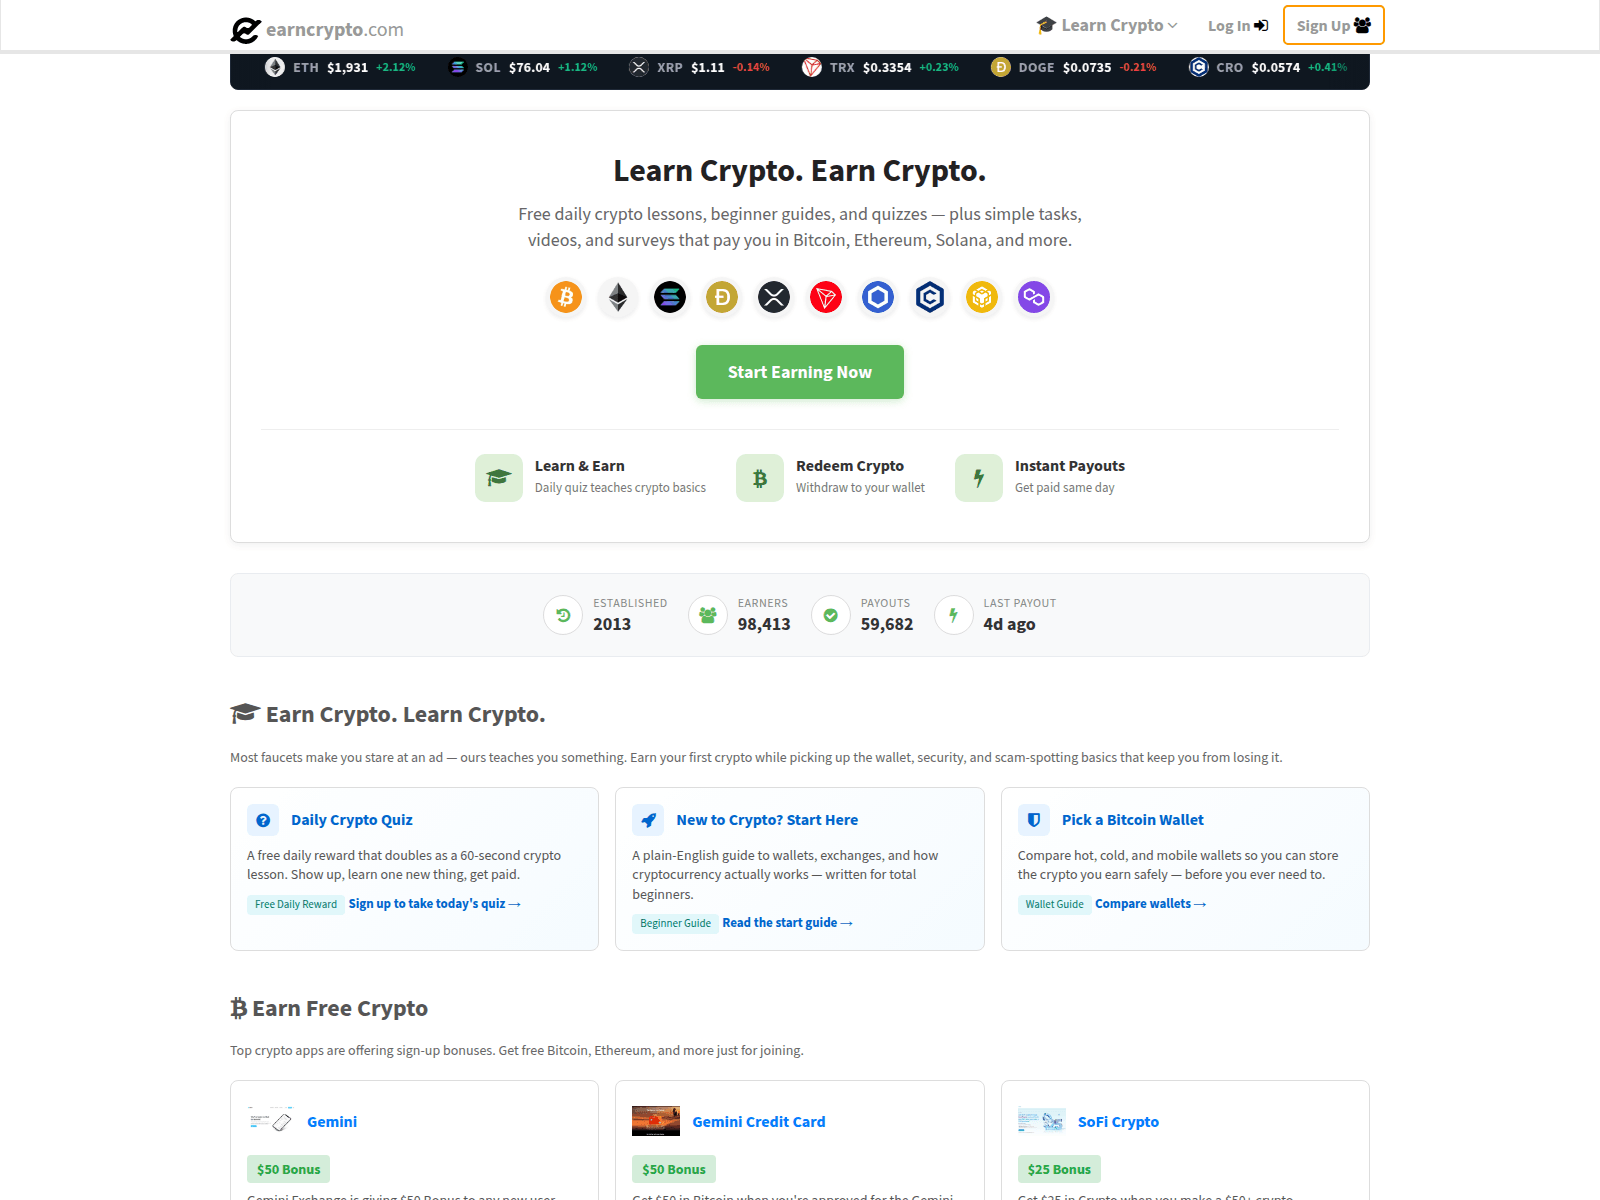1600x1200 pixels.
Task: Click the Redeem Crypto bitcoin icon
Action: 760,478
